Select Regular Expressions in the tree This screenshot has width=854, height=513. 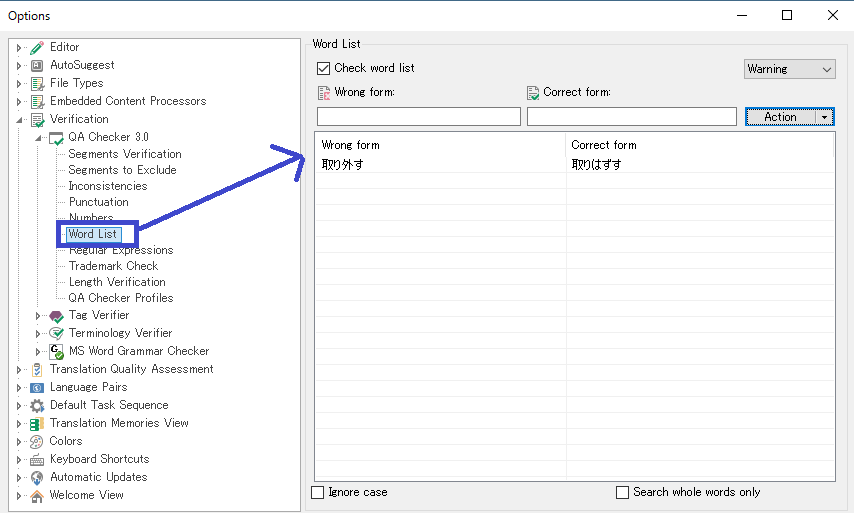tap(120, 250)
